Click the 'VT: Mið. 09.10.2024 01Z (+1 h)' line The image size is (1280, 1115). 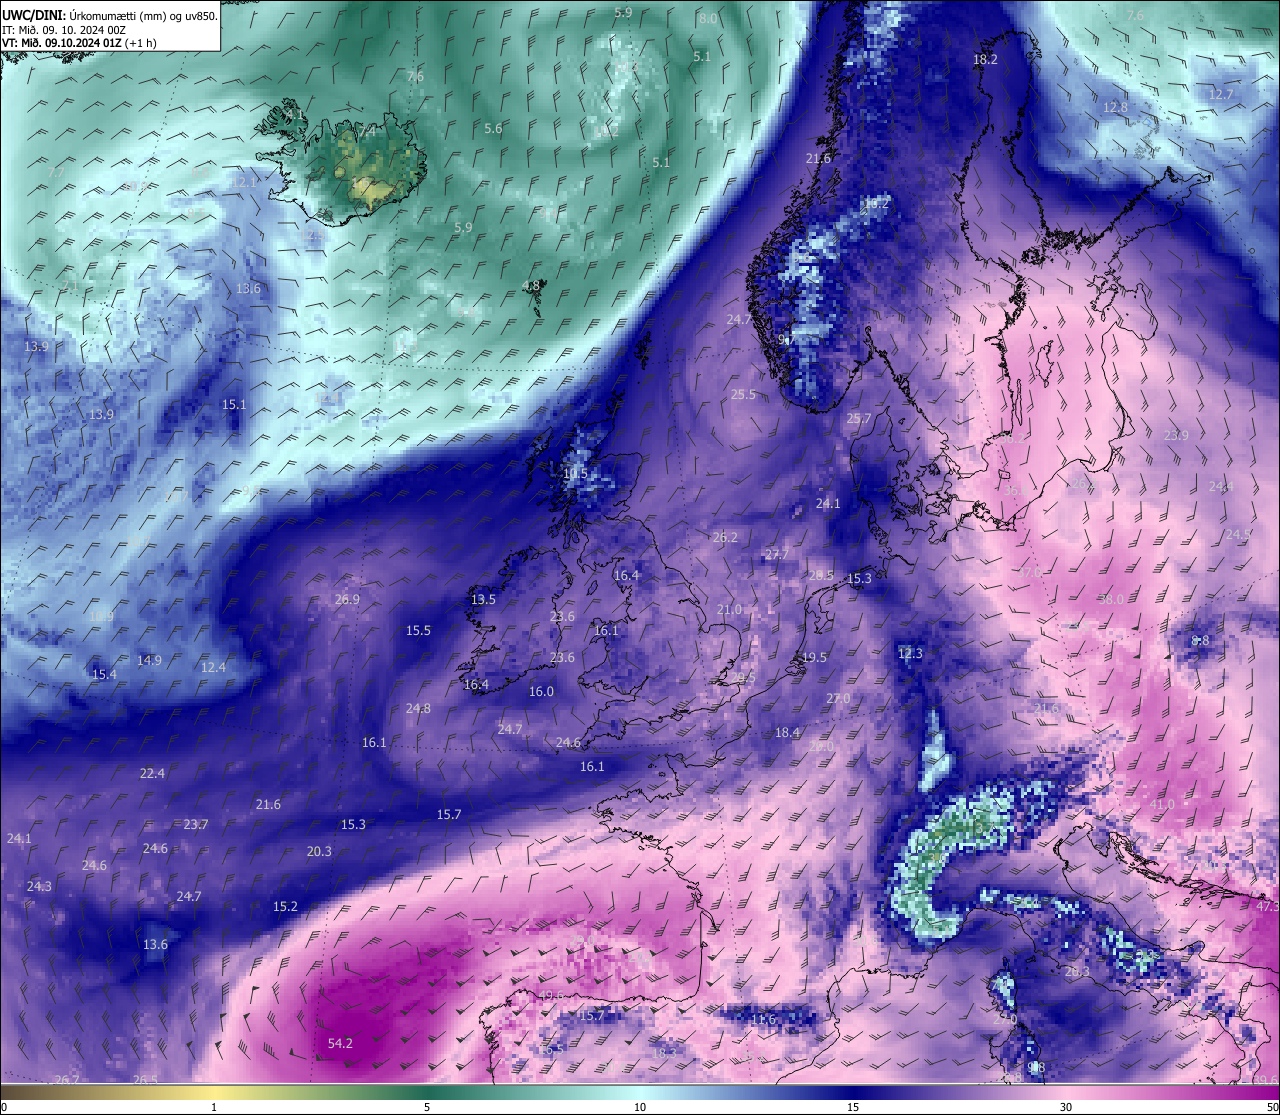pyautogui.click(x=79, y=43)
